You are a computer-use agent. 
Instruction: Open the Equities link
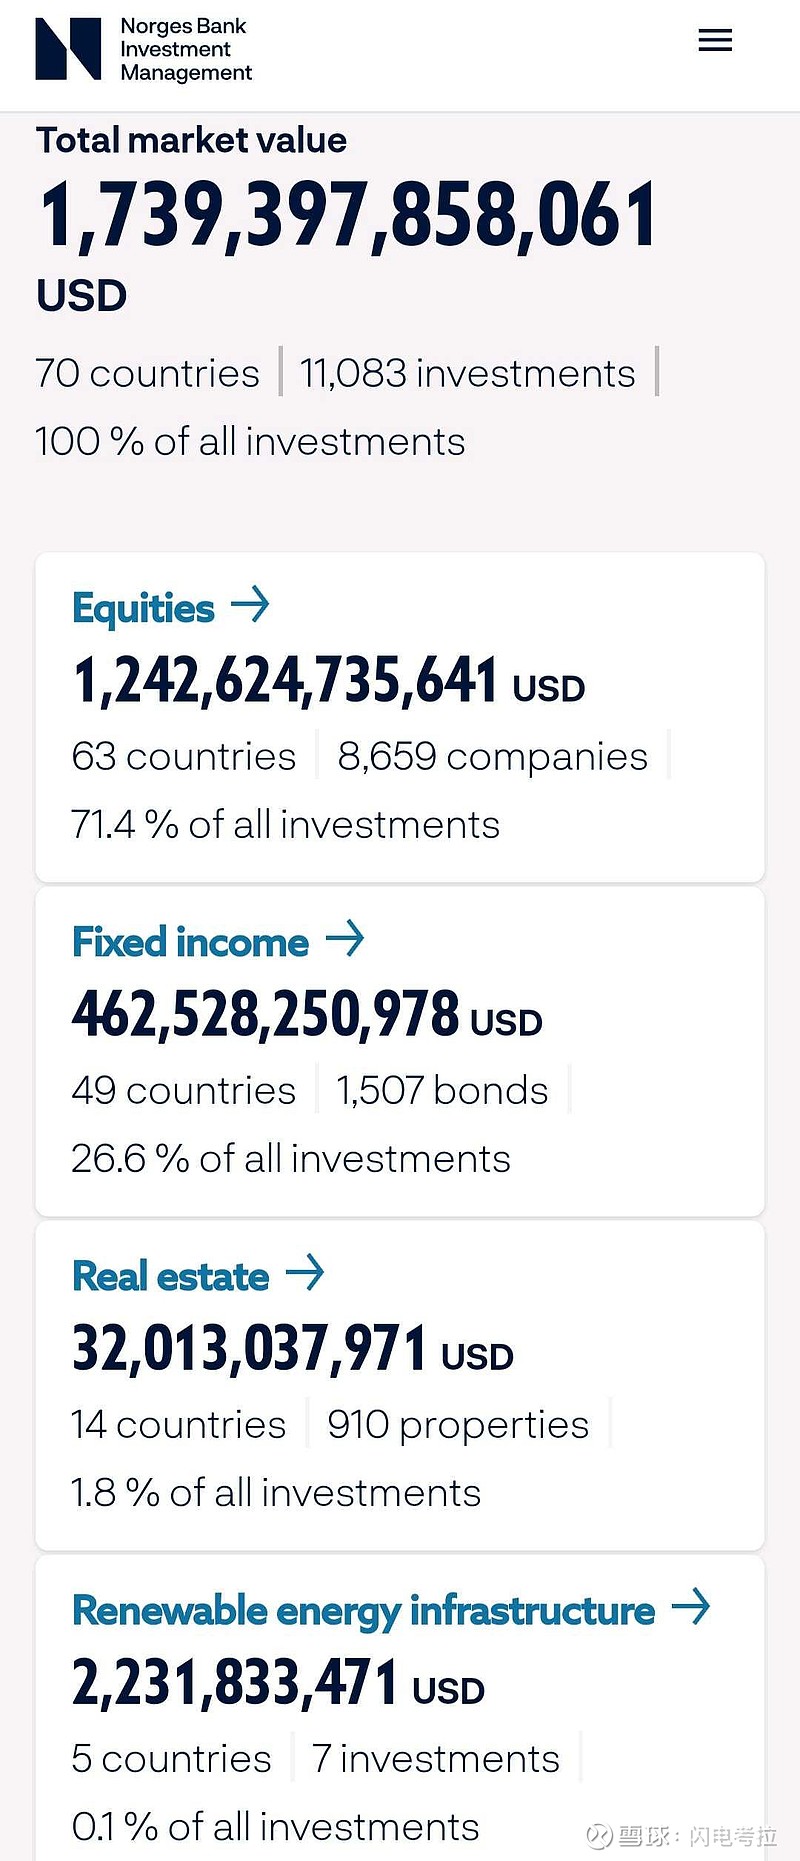[x=143, y=608]
